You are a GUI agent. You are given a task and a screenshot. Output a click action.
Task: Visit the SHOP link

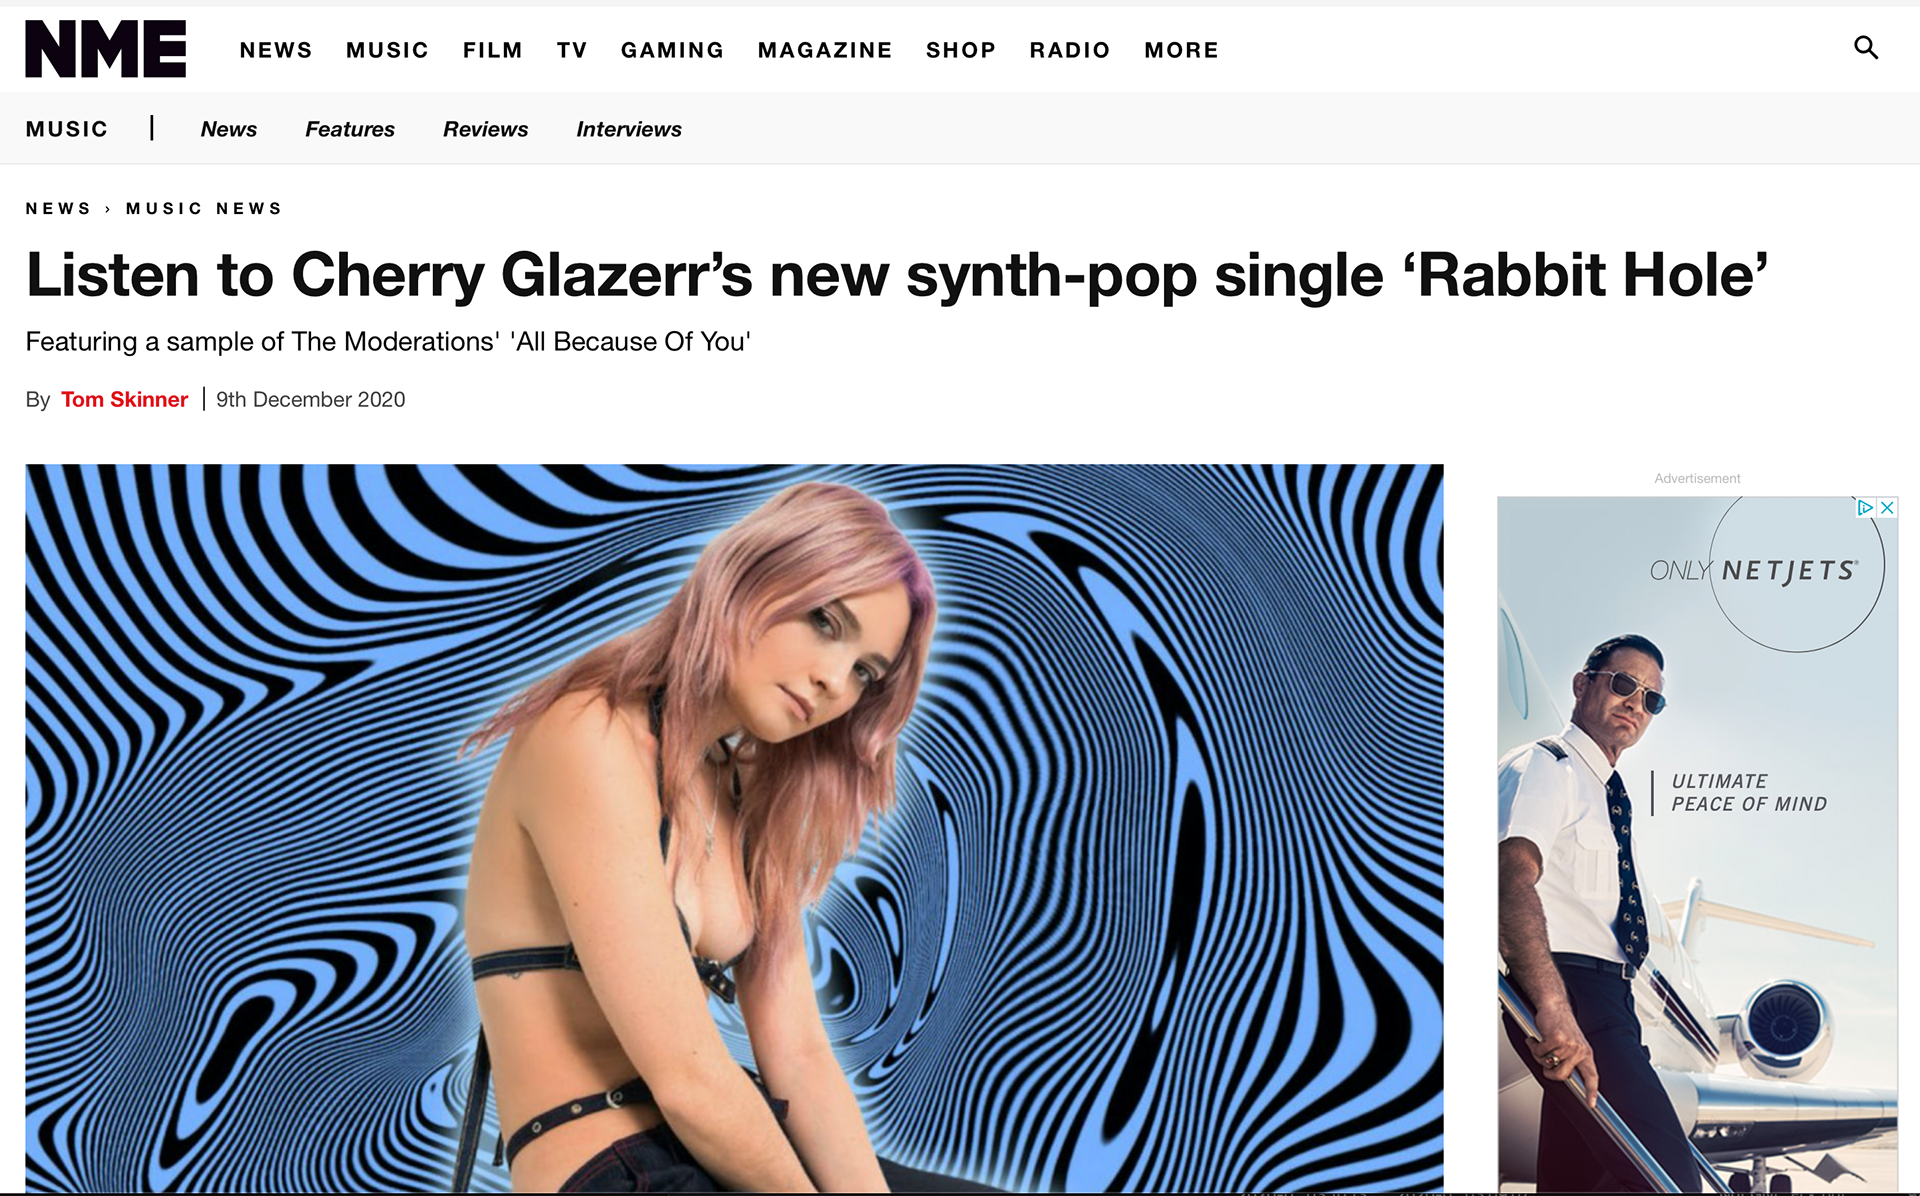pyautogui.click(x=961, y=50)
